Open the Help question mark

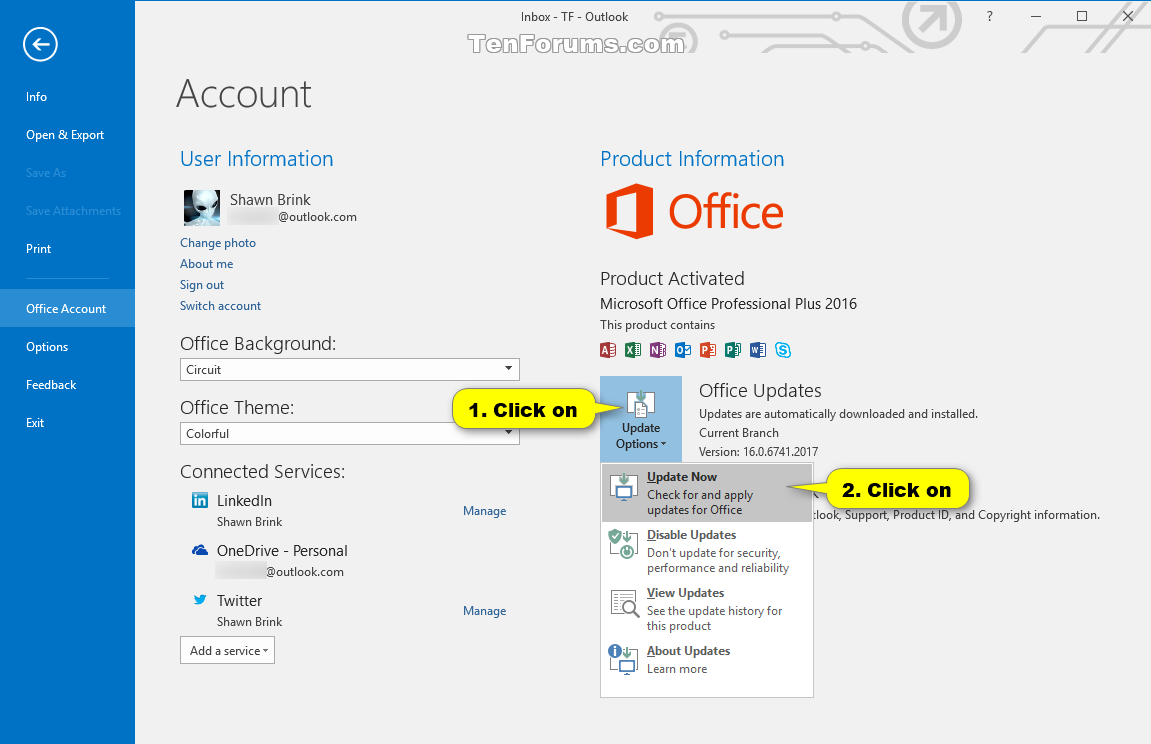[990, 16]
